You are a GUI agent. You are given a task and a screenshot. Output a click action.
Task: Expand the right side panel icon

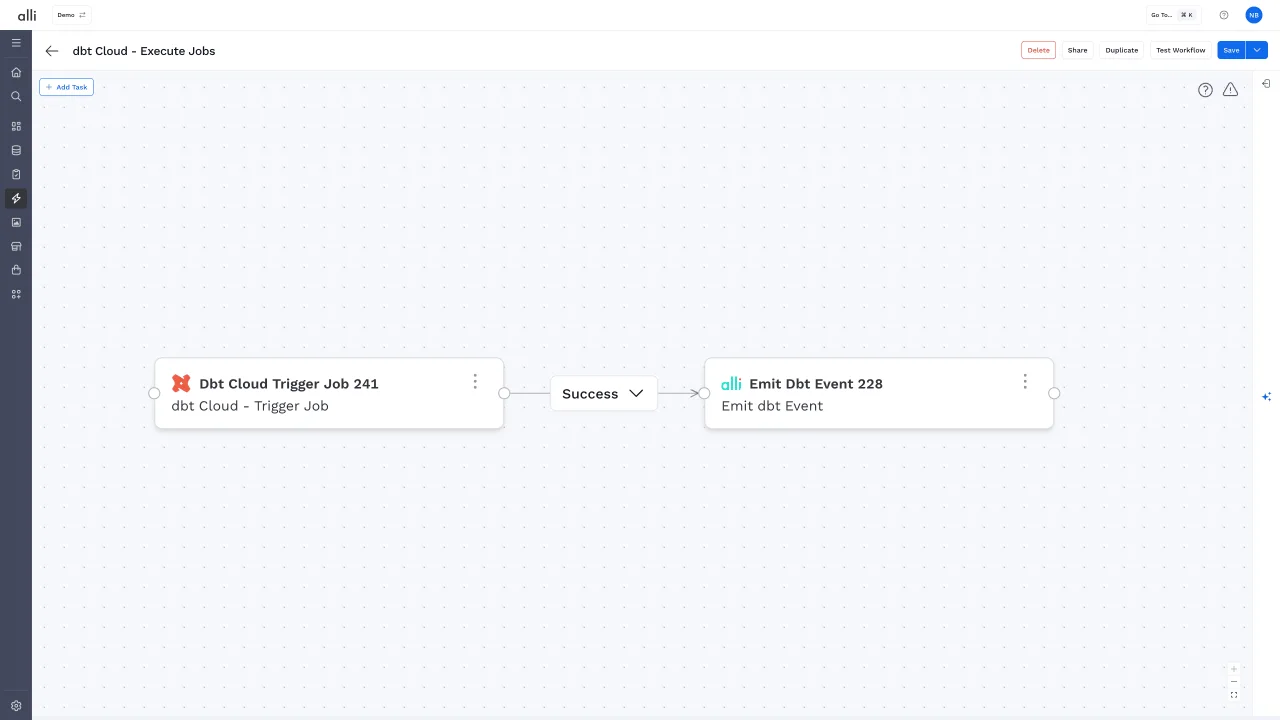[1266, 84]
